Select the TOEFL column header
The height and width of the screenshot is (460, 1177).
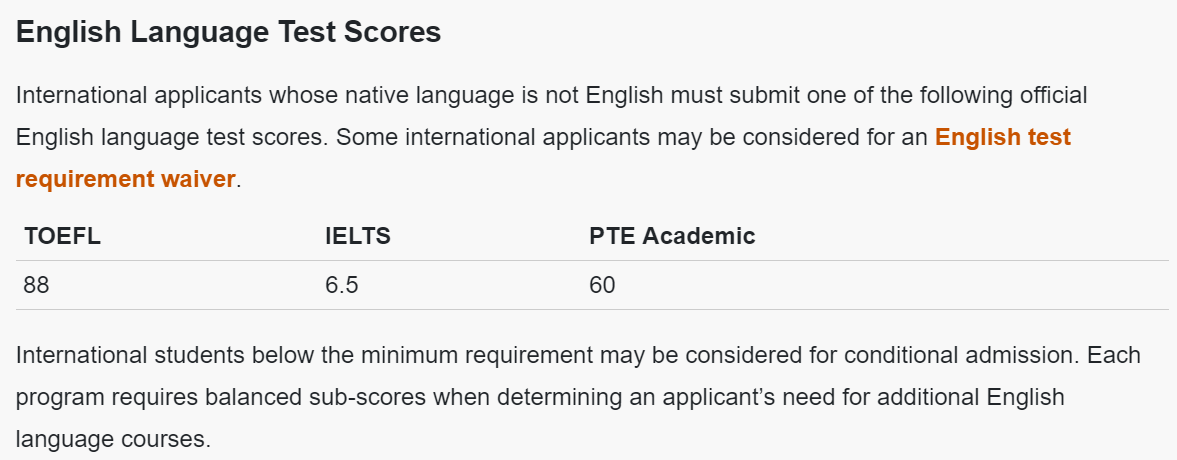point(62,236)
